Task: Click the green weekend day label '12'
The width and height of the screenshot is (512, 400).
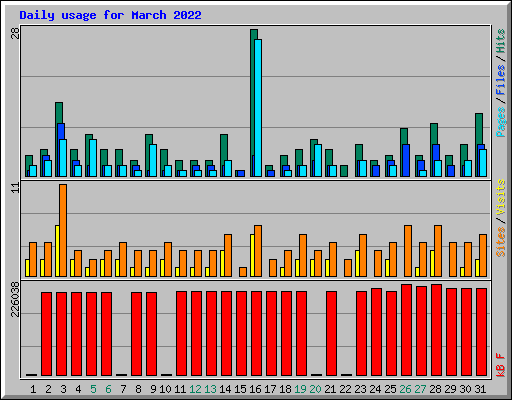Action: click(195, 389)
